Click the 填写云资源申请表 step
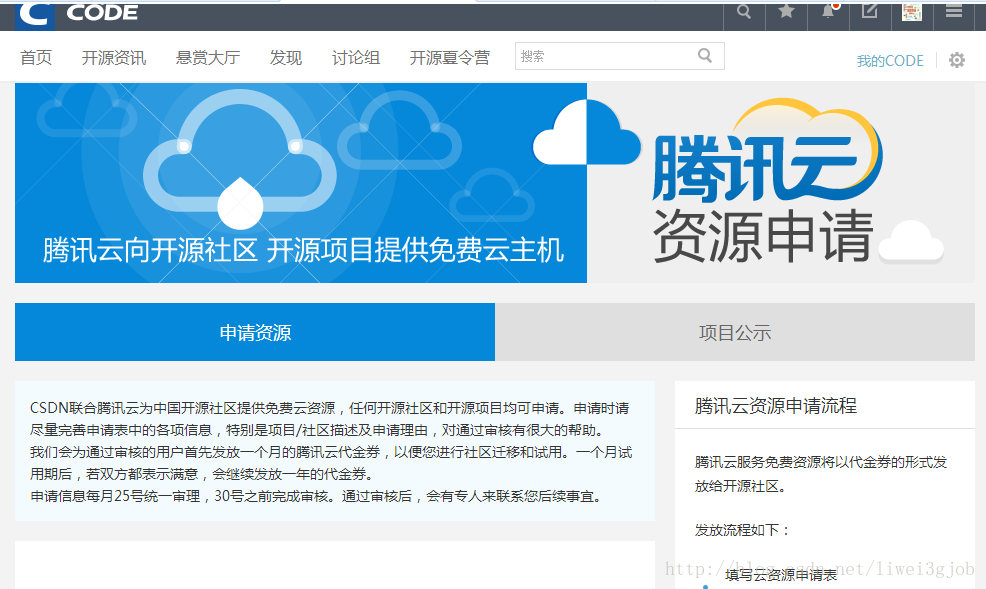986x589 pixels. 780,575
